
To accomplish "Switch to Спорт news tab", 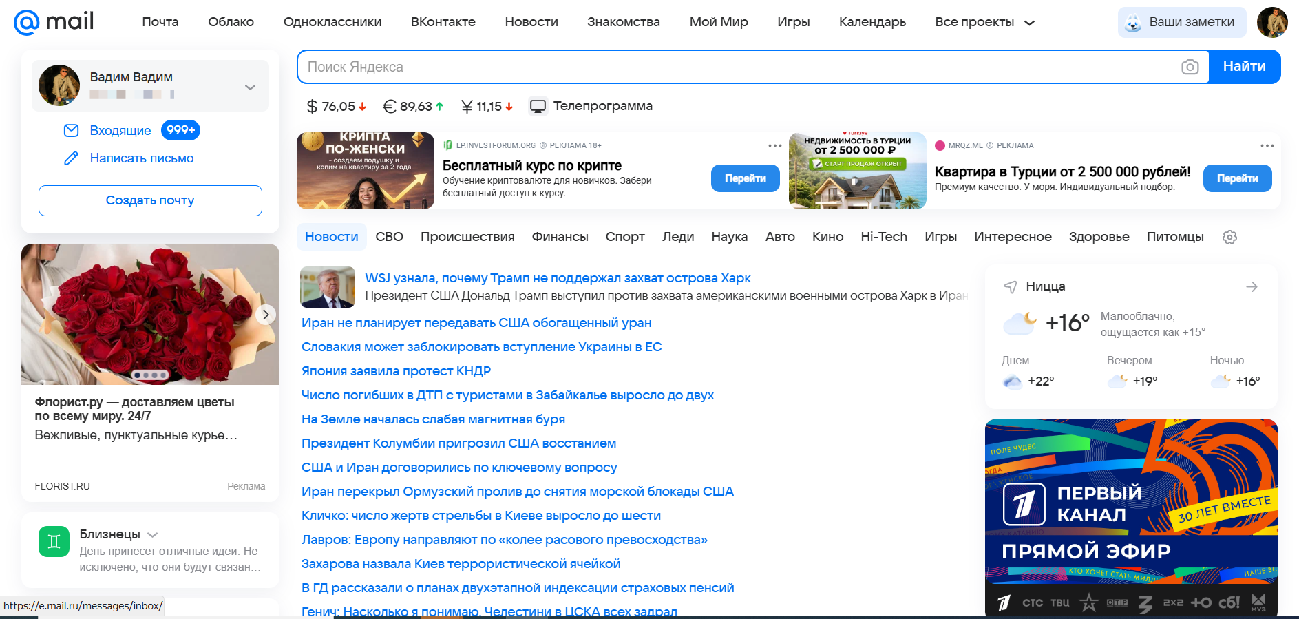I will tap(625, 237).
